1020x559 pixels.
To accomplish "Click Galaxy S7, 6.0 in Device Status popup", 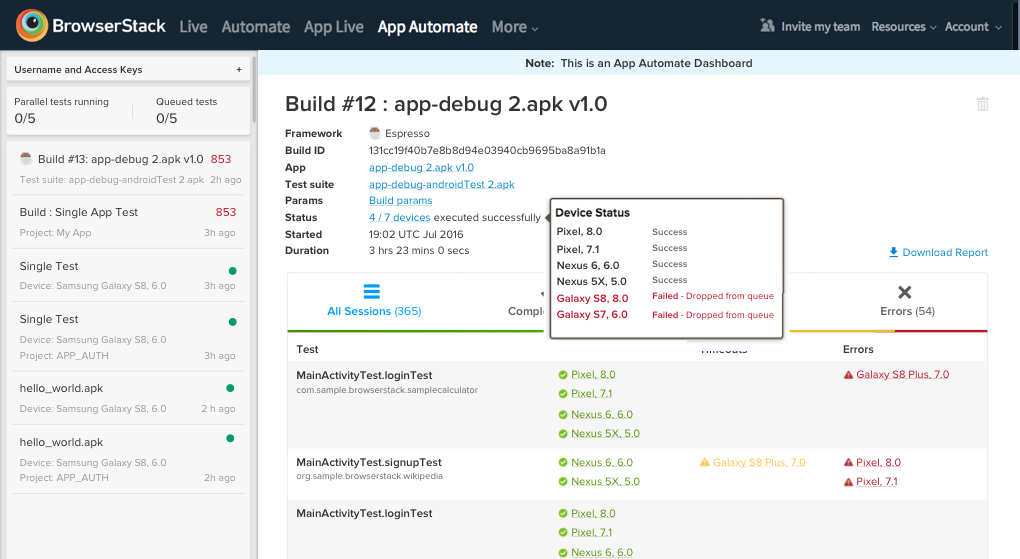I will pyautogui.click(x=592, y=314).
